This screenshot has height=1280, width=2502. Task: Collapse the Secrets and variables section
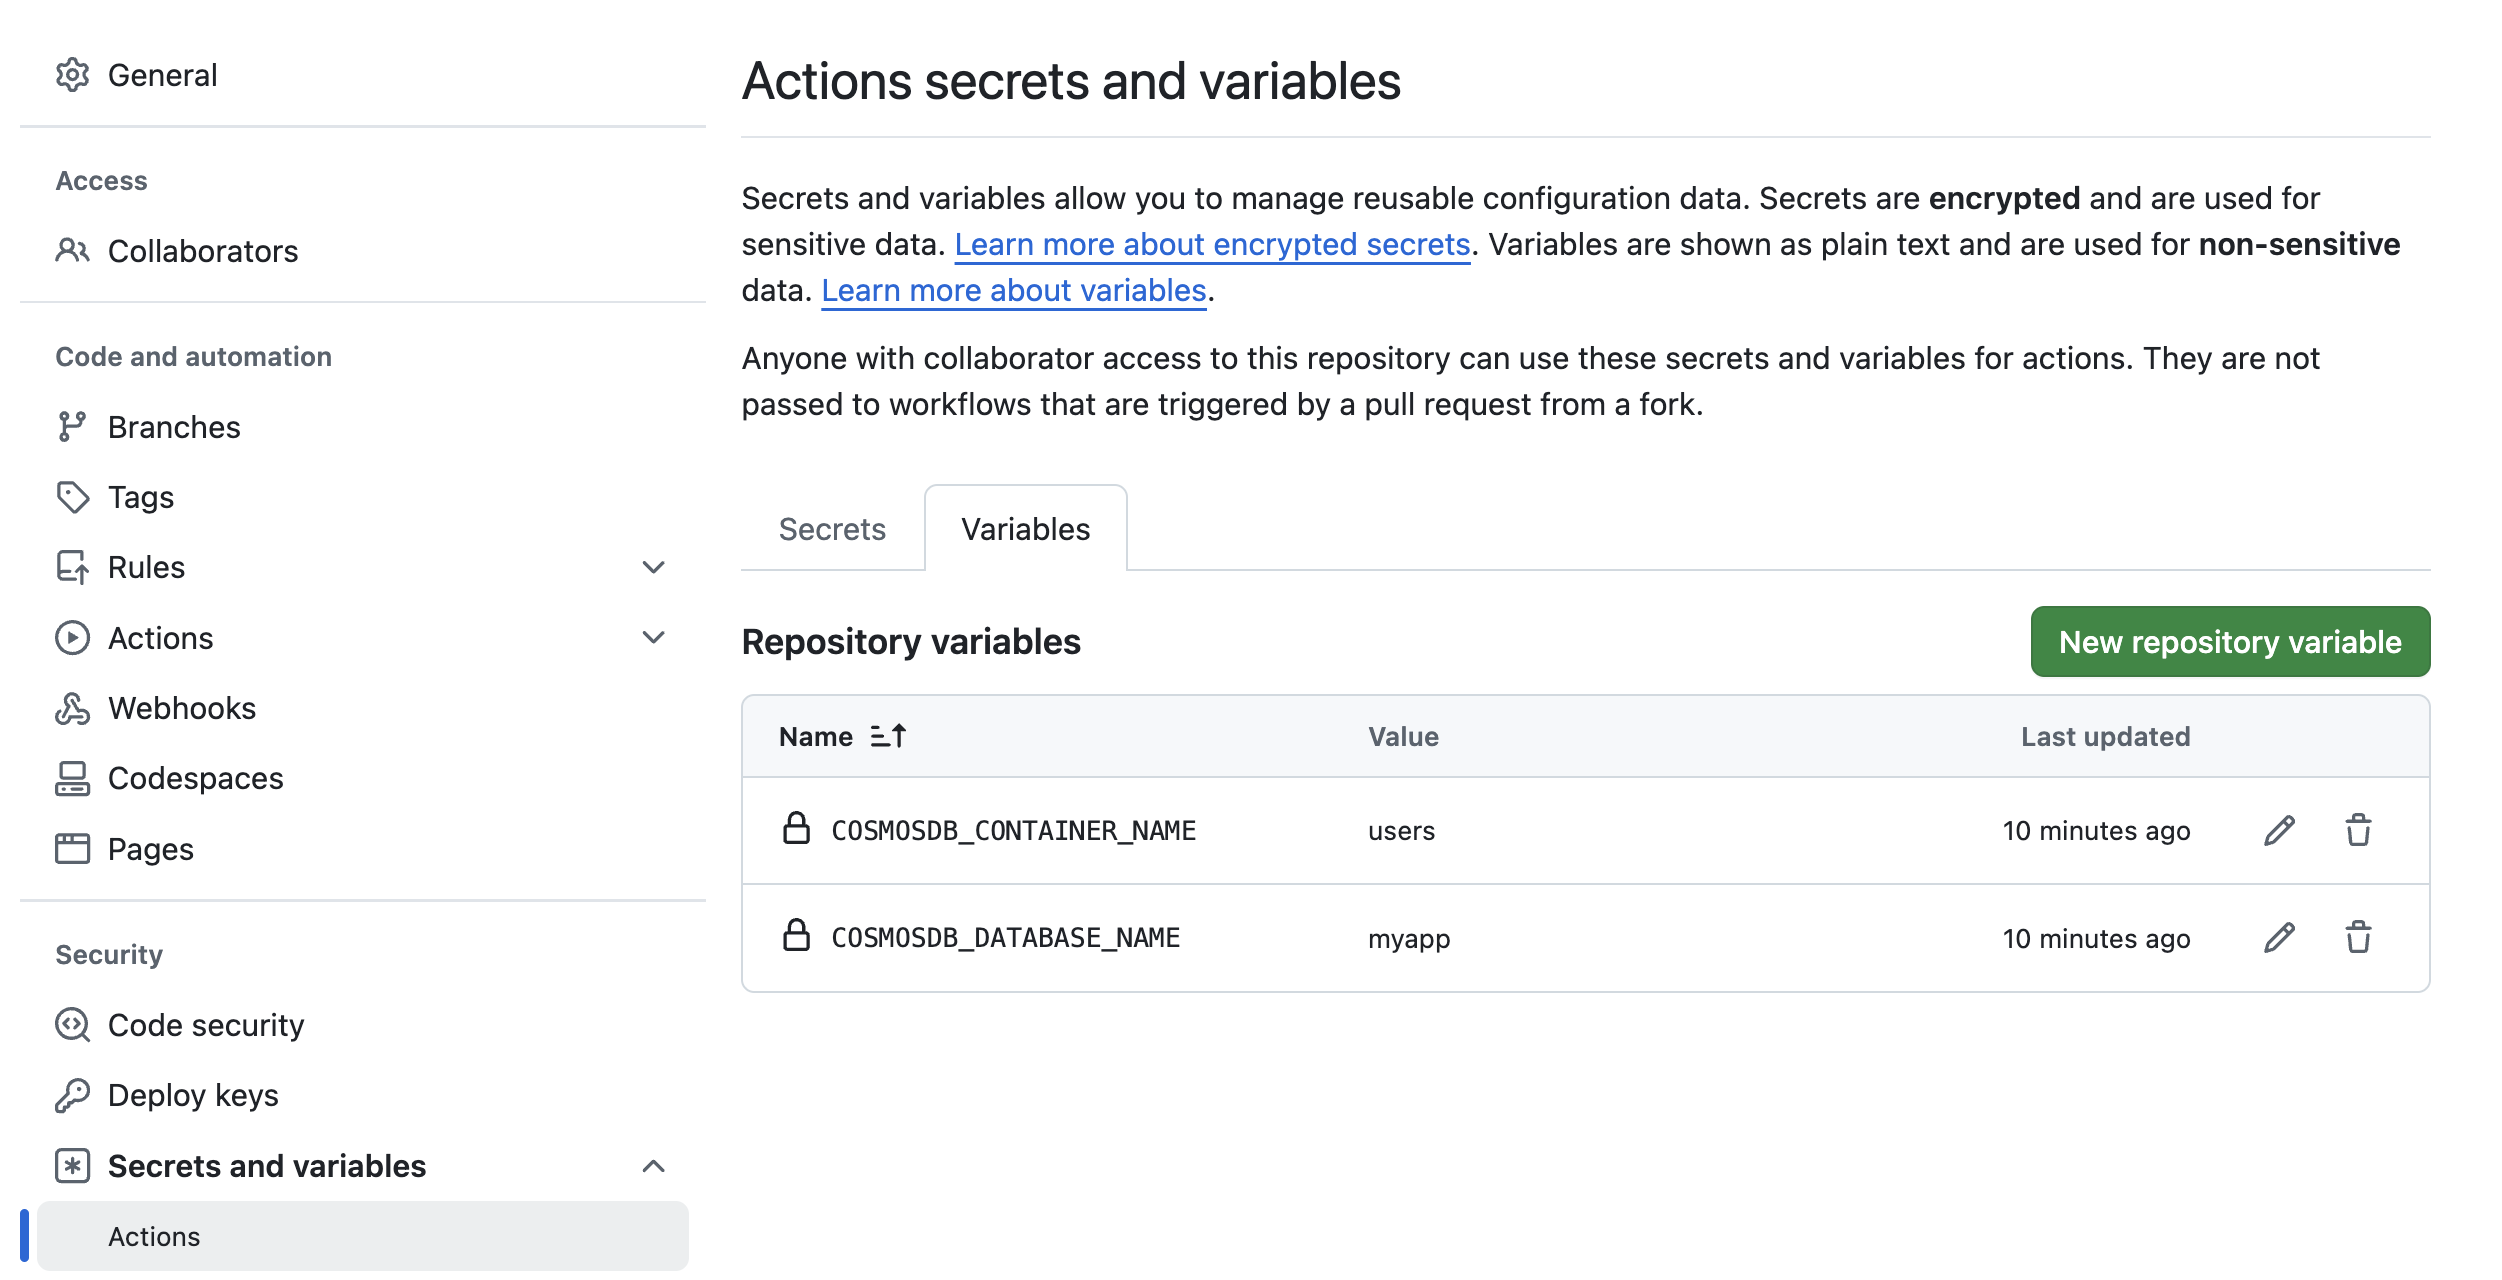coord(654,1165)
